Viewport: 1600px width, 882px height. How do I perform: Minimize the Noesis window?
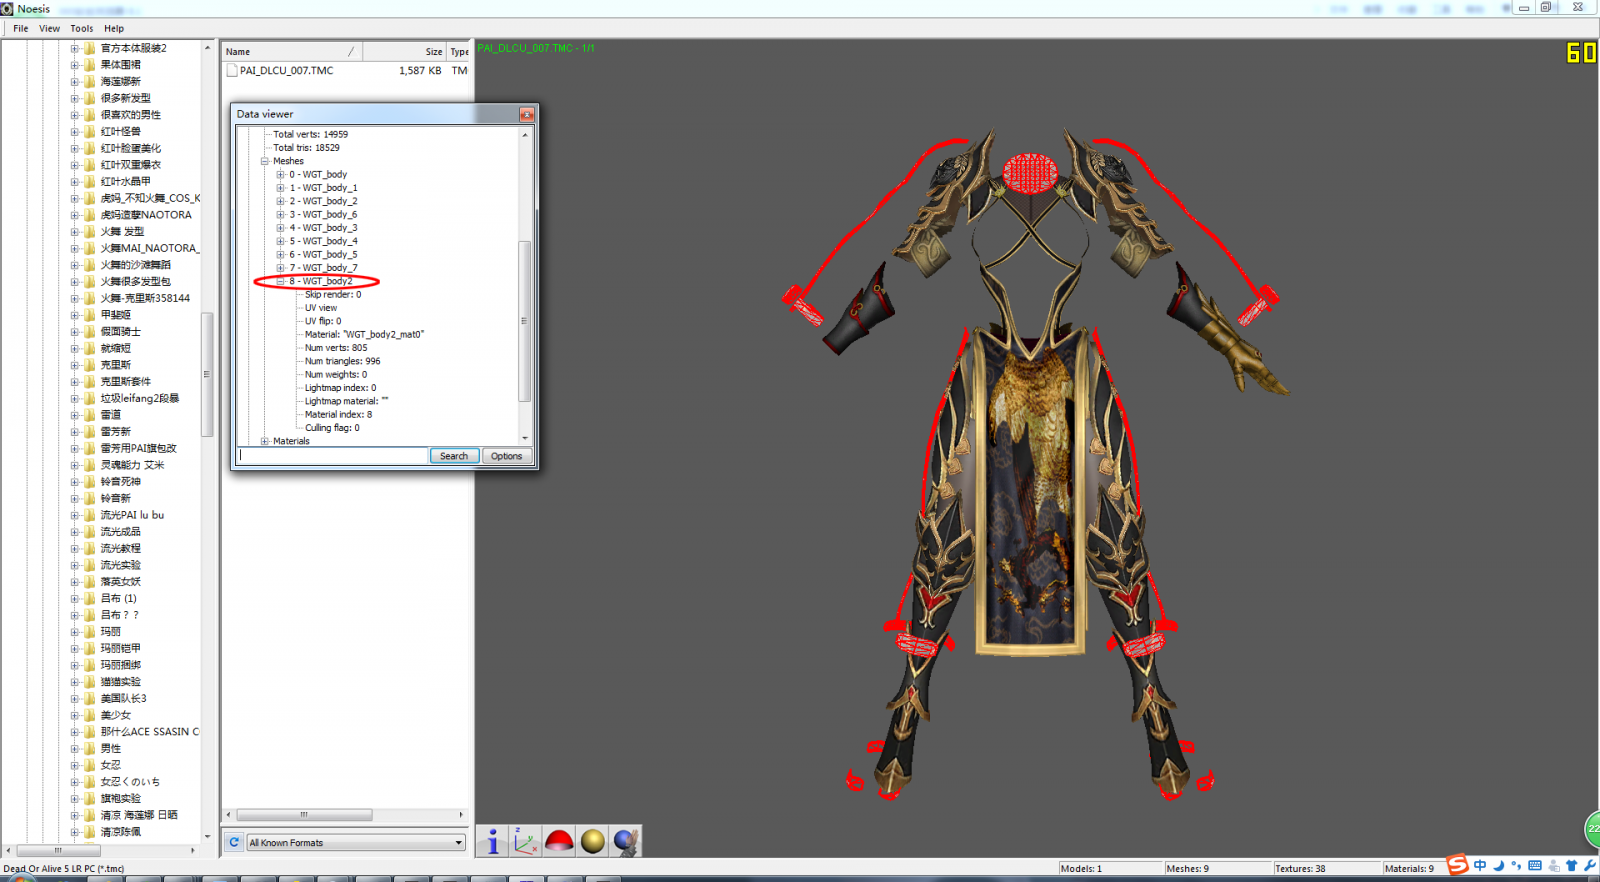[x=1523, y=7]
